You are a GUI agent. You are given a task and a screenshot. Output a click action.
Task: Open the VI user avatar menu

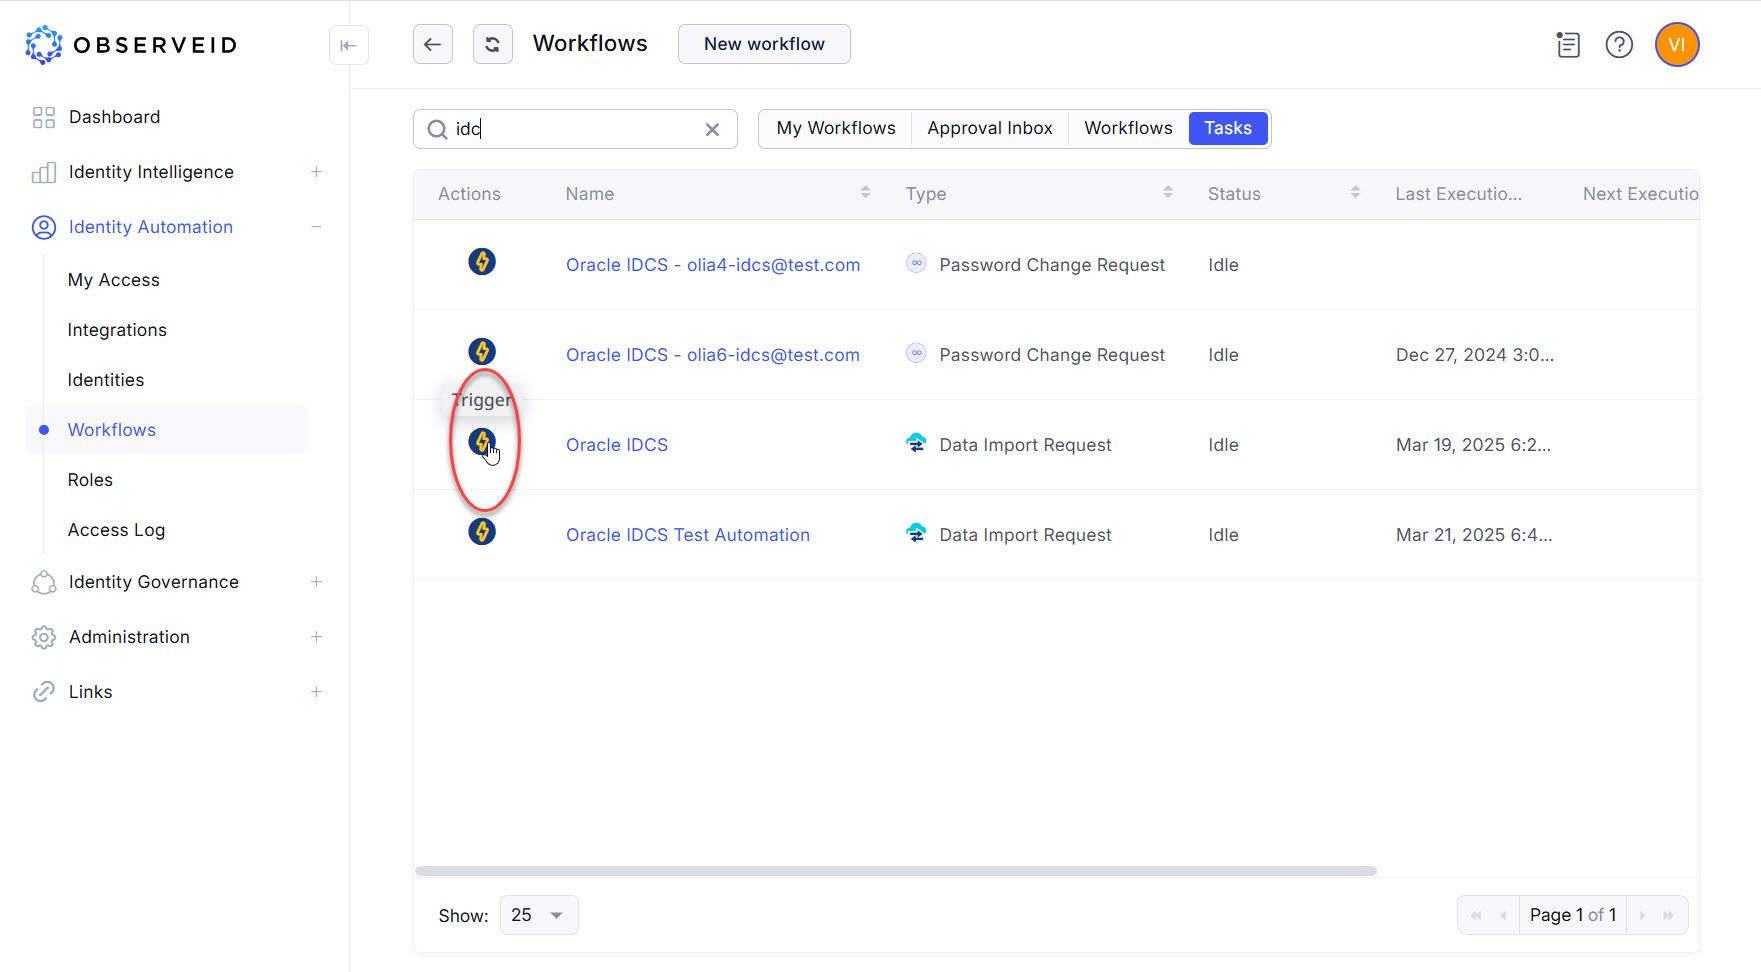coord(1677,44)
